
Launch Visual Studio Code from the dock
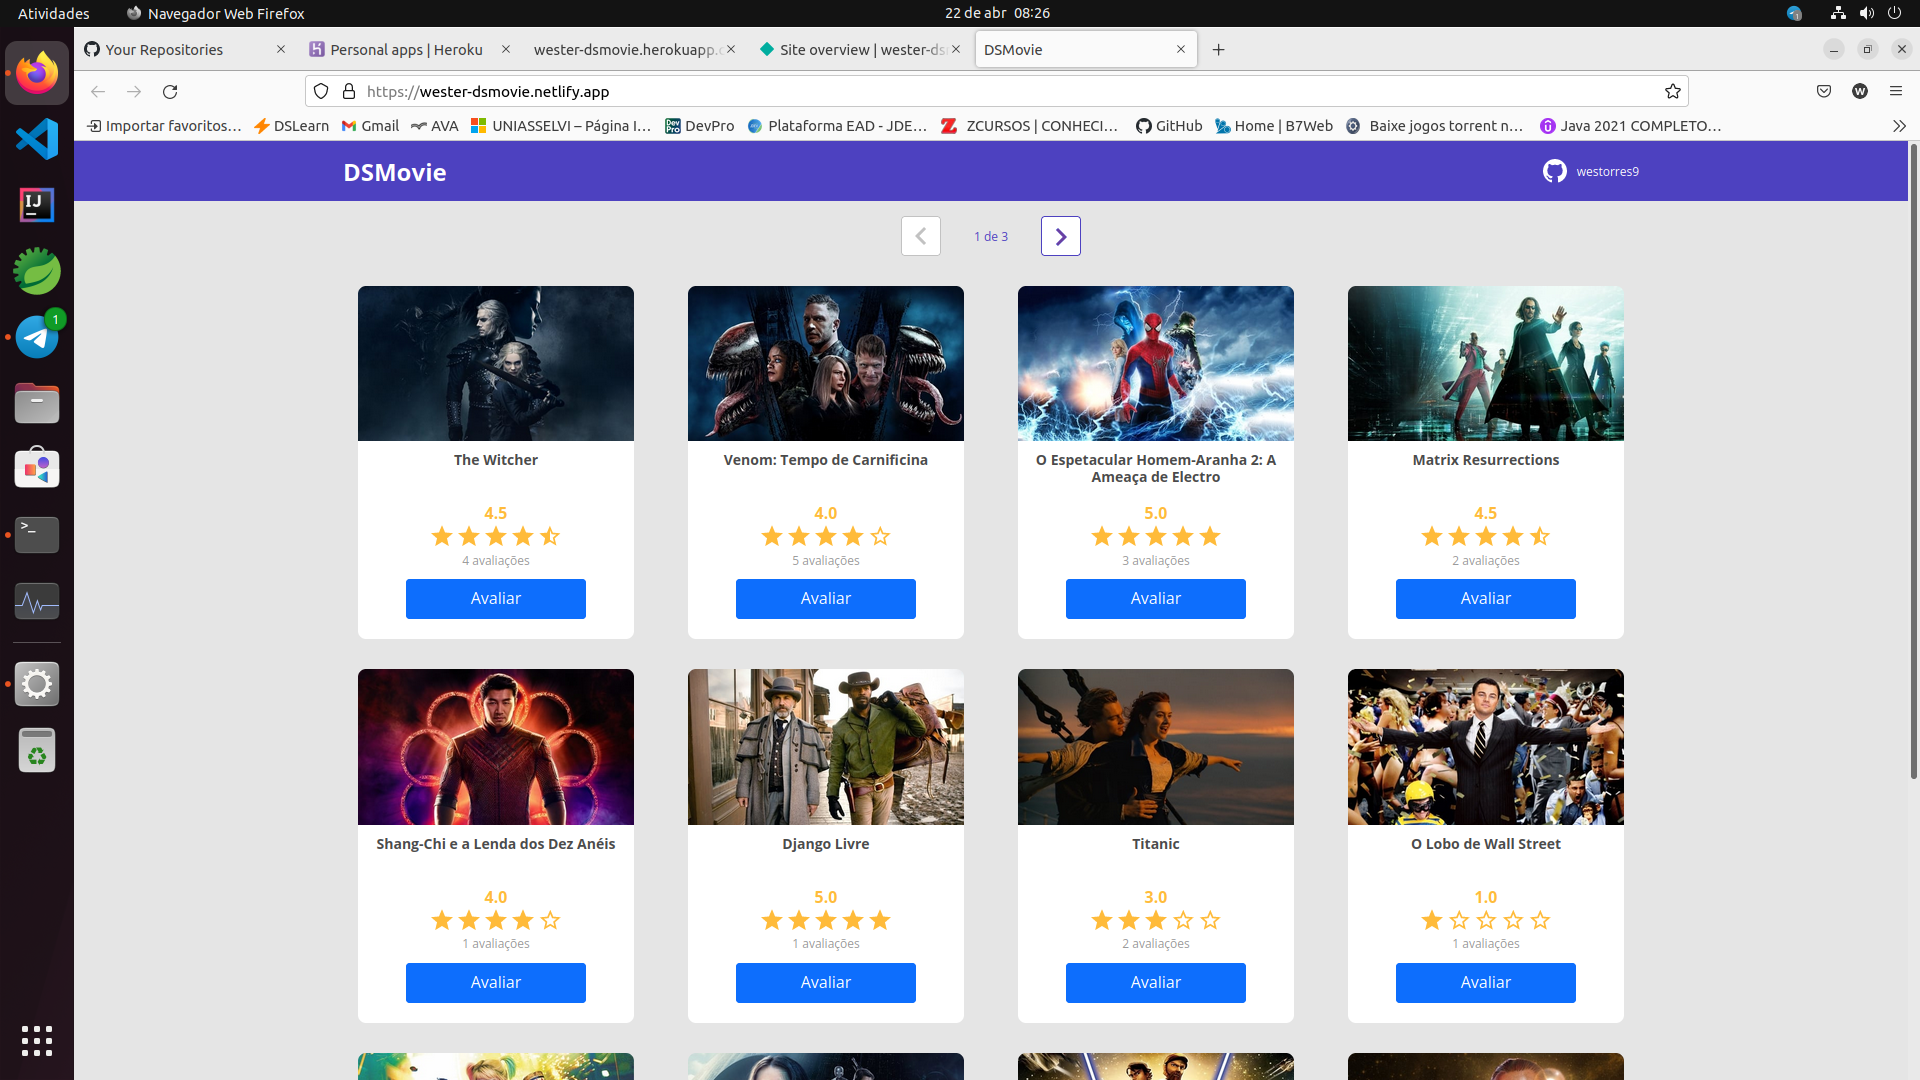coord(37,139)
